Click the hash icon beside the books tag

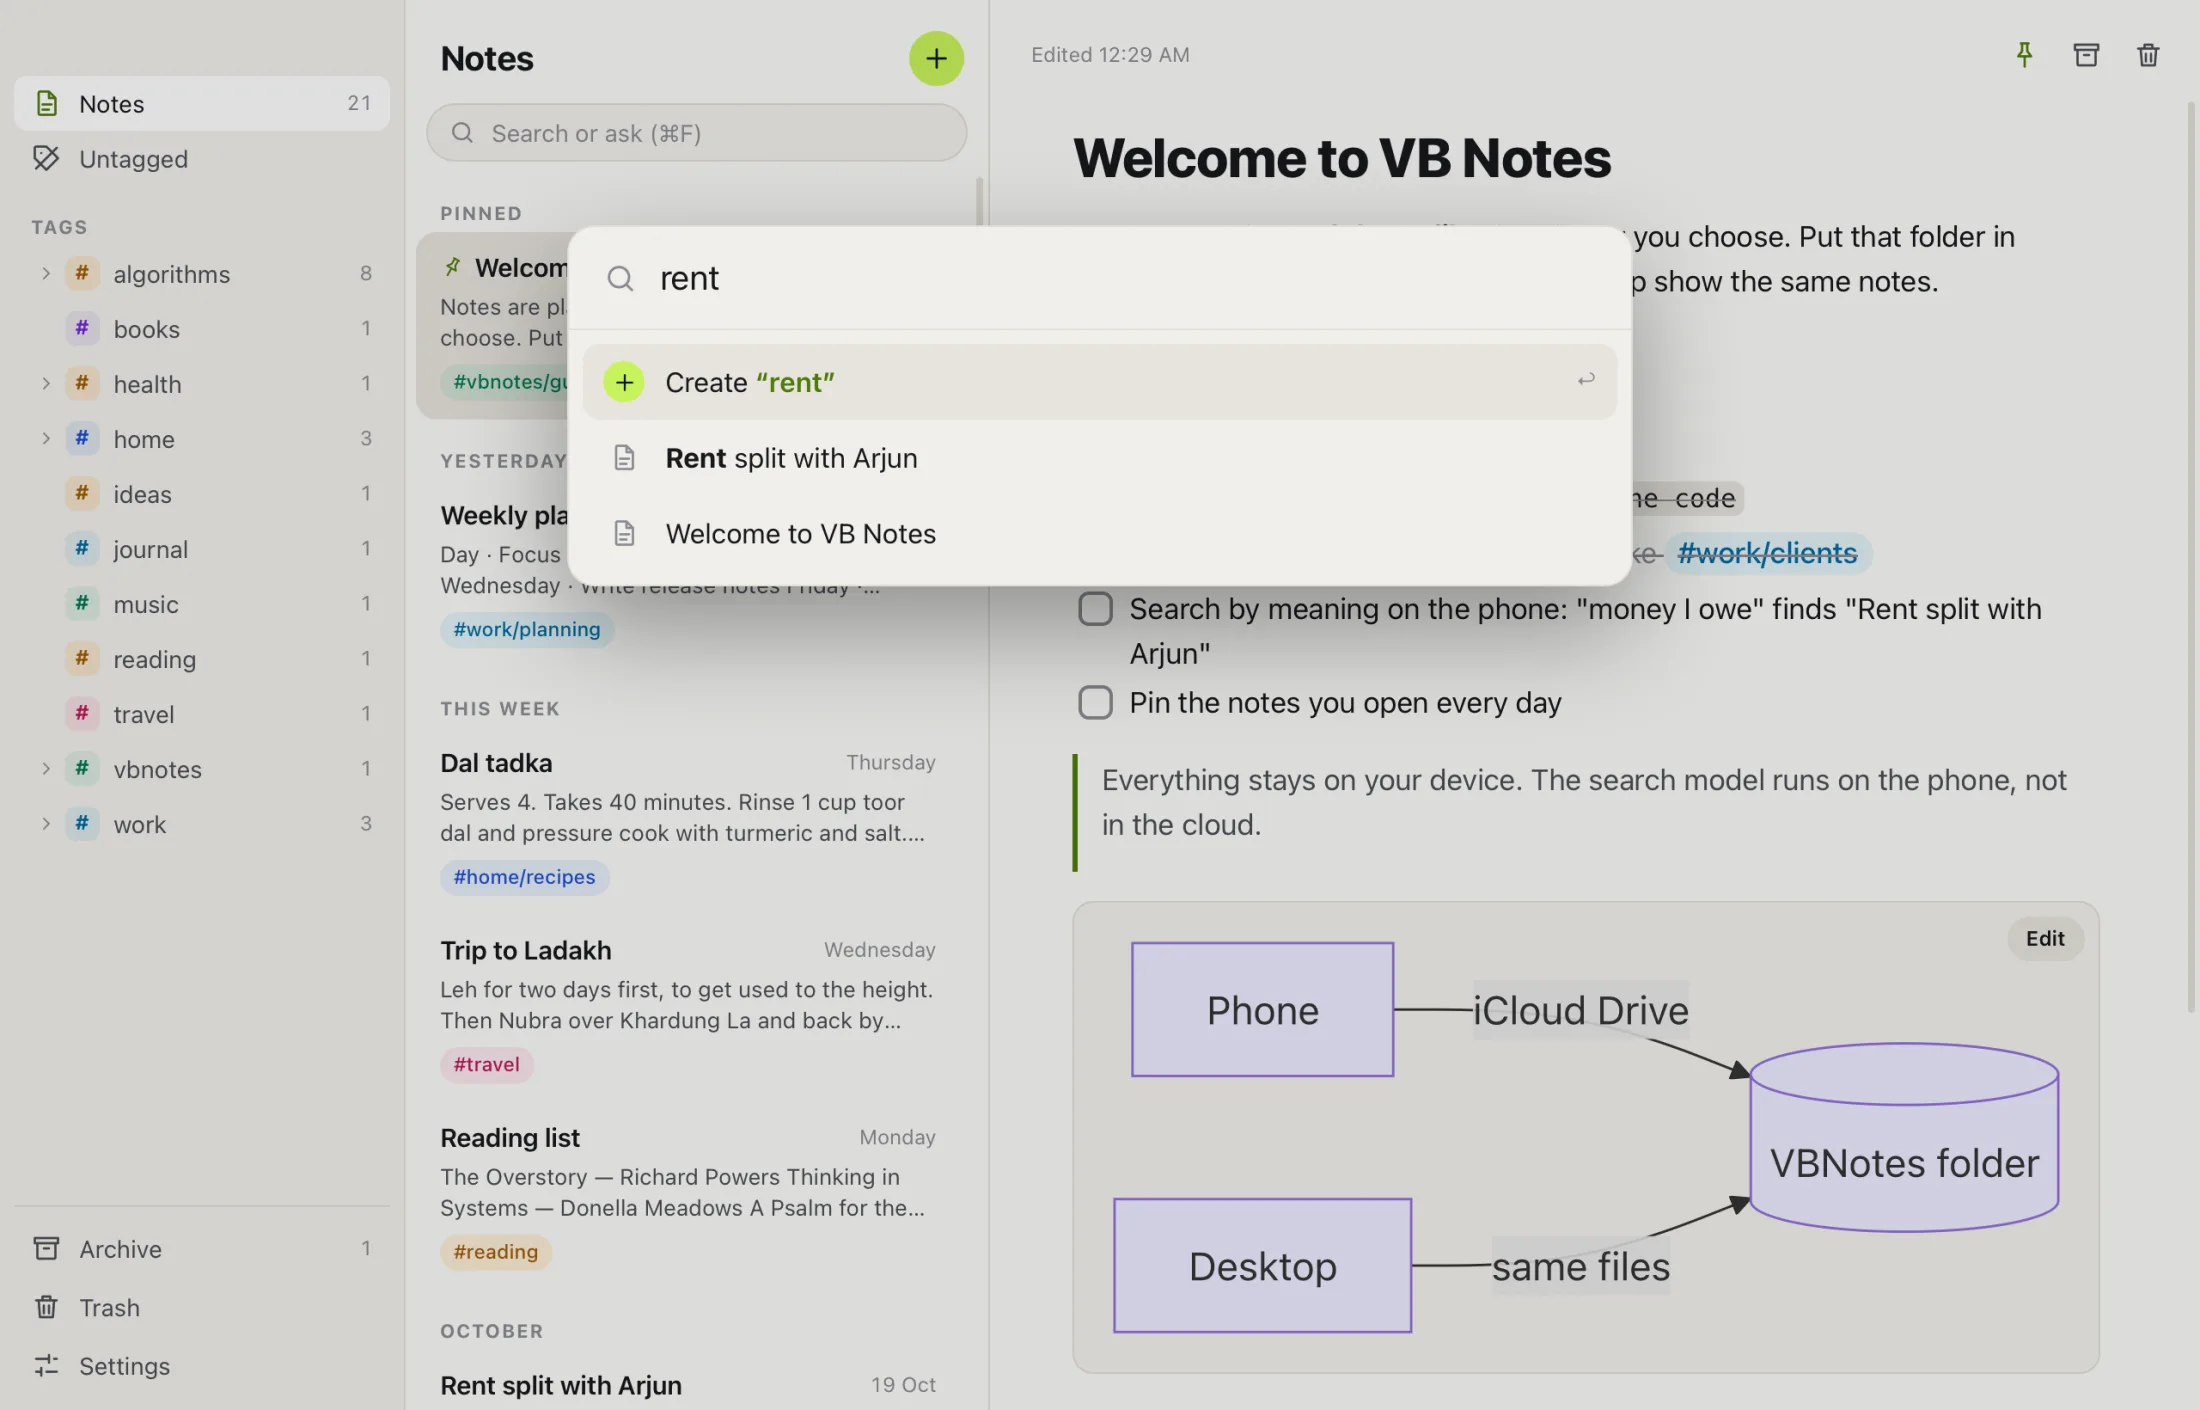click(x=82, y=328)
